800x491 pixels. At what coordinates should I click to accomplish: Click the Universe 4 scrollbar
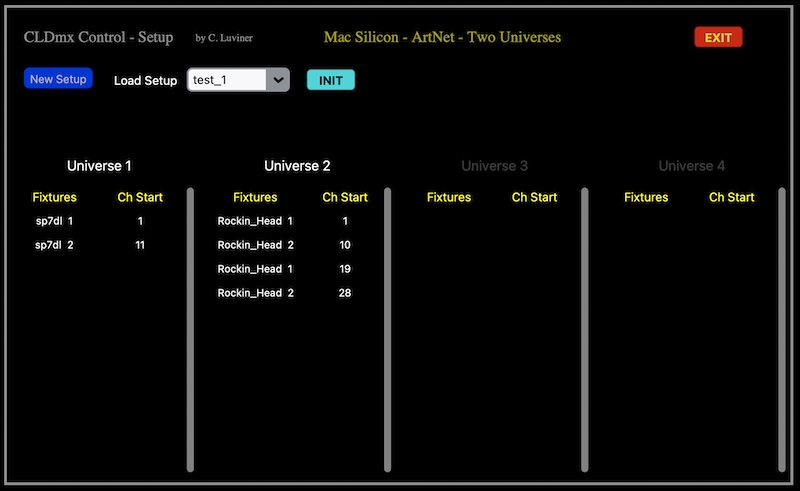[x=782, y=330]
